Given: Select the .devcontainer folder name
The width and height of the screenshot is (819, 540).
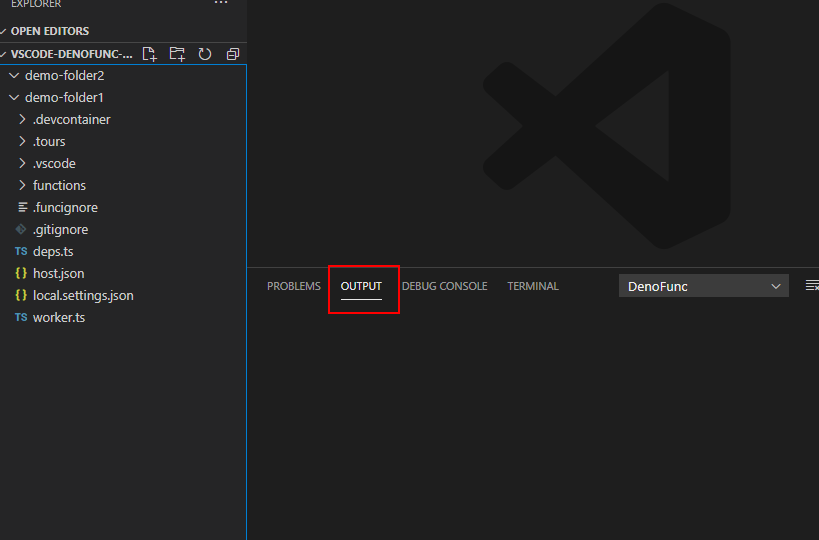Looking at the screenshot, I should coord(72,119).
